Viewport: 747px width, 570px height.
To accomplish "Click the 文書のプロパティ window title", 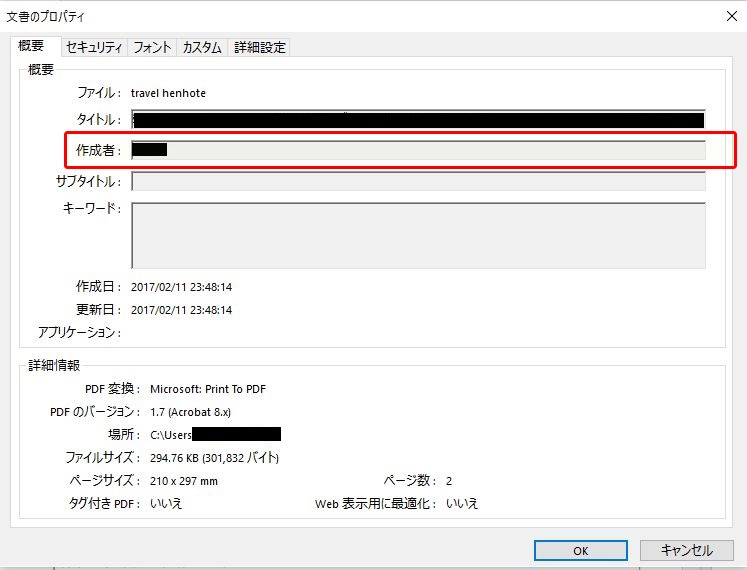I will 45,17.
